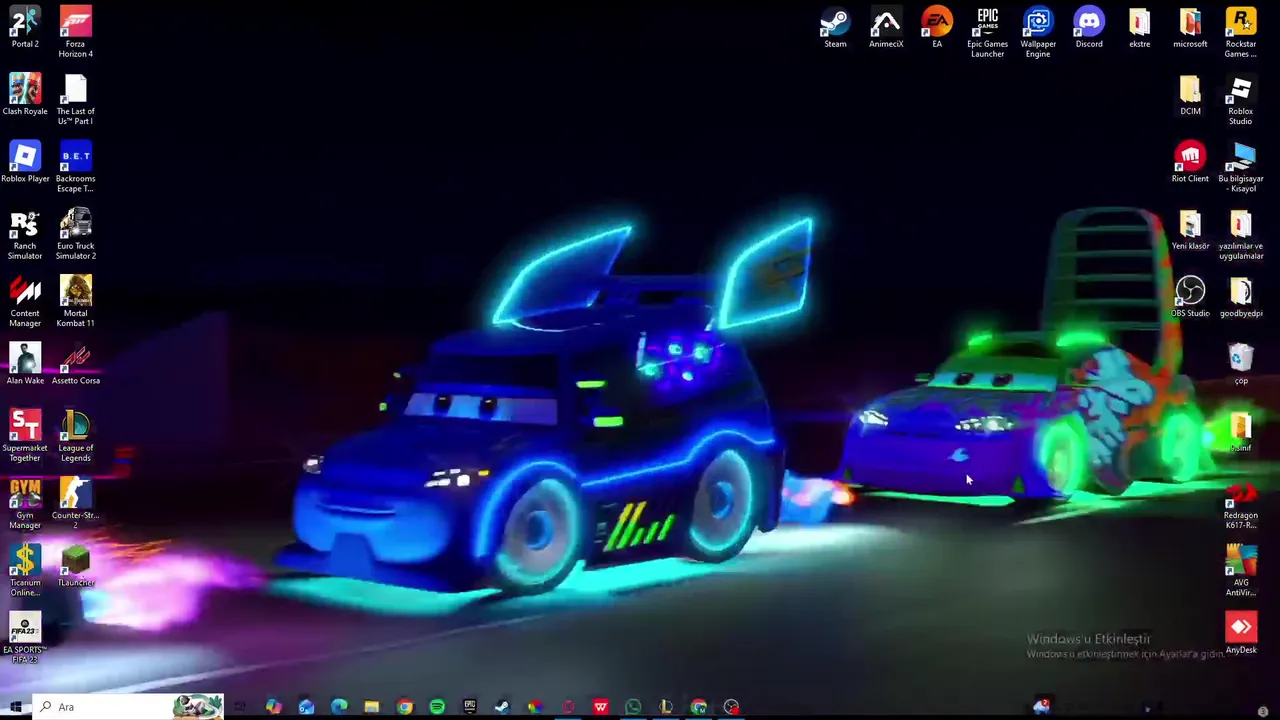Viewport: 1280px width, 720px height.
Task: Launch Google Chrome from the taskbar
Action: [x=404, y=707]
